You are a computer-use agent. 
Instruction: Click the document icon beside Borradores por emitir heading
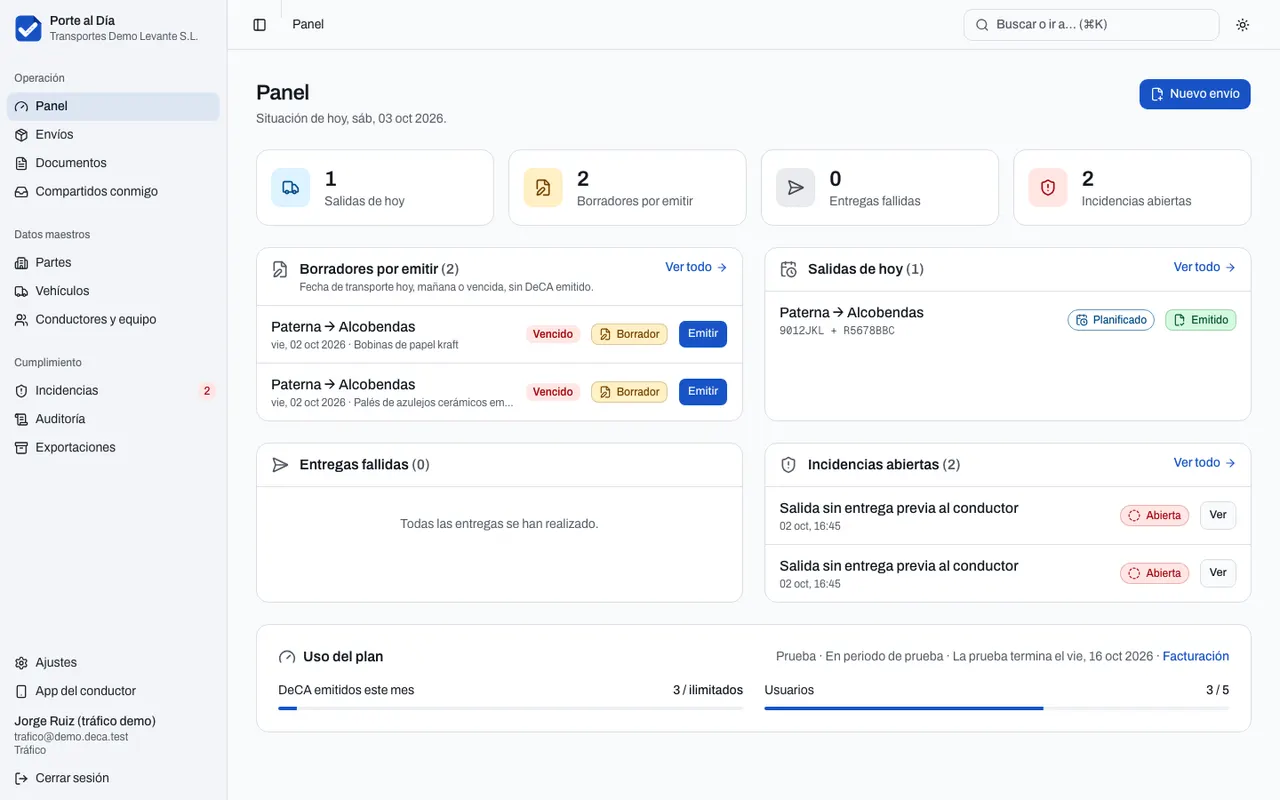click(280, 269)
